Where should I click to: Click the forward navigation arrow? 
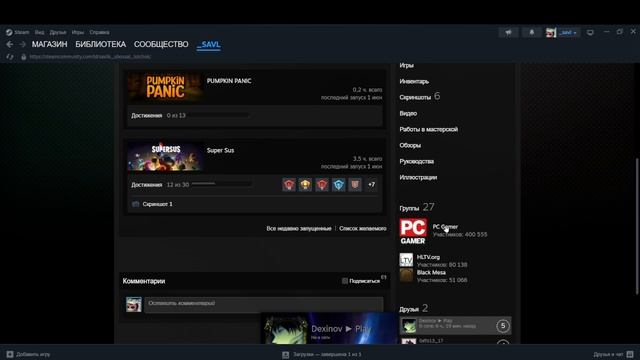[x=22, y=44]
